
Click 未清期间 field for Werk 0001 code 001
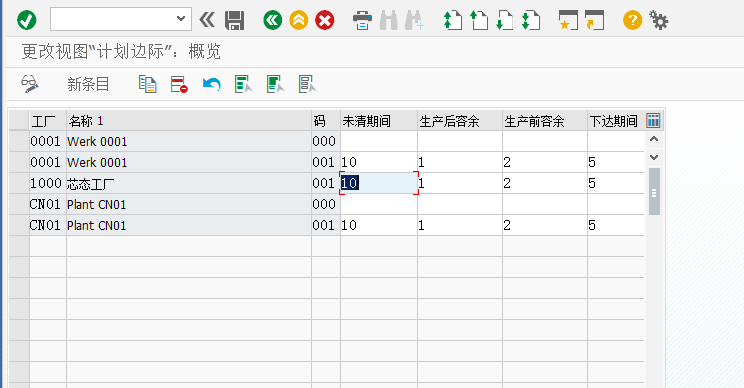pyautogui.click(x=379, y=162)
